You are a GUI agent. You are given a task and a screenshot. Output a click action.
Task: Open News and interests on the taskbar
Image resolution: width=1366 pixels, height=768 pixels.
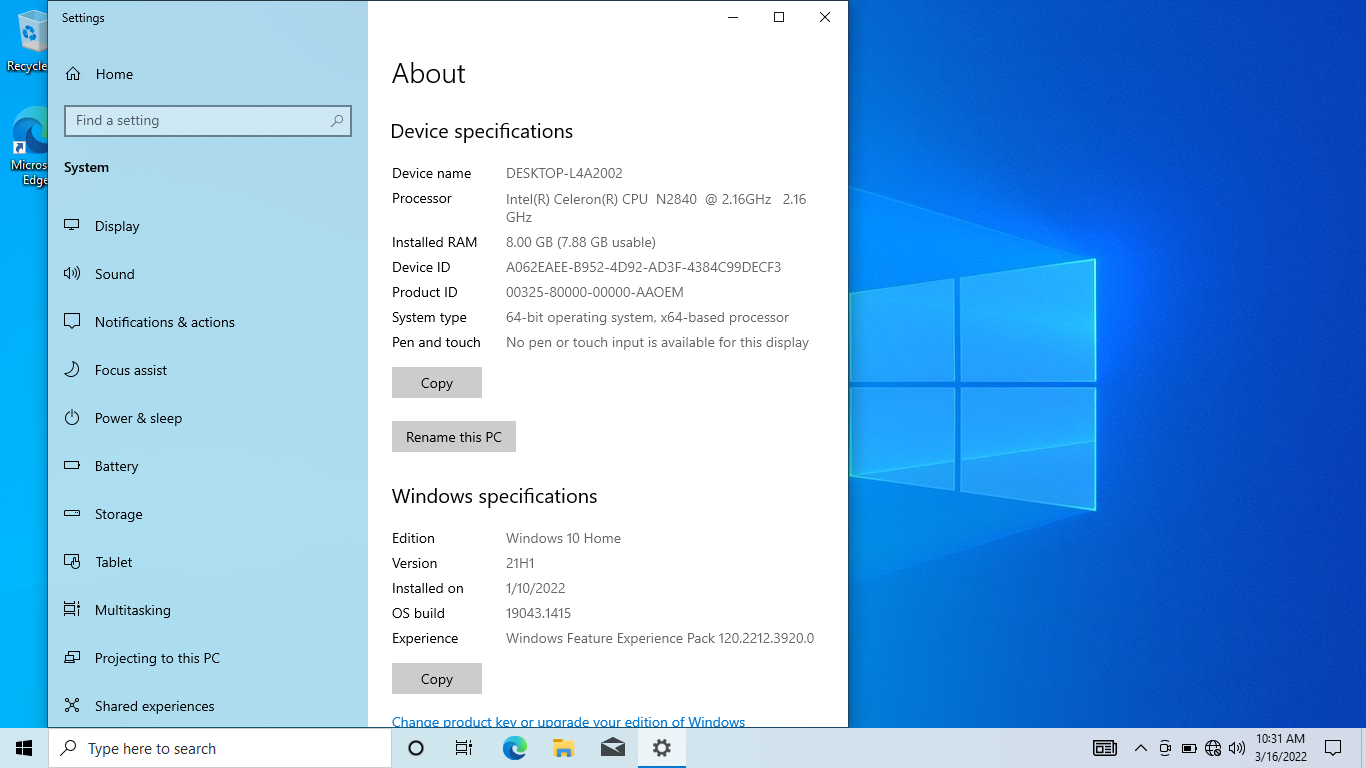pyautogui.click(x=1105, y=748)
